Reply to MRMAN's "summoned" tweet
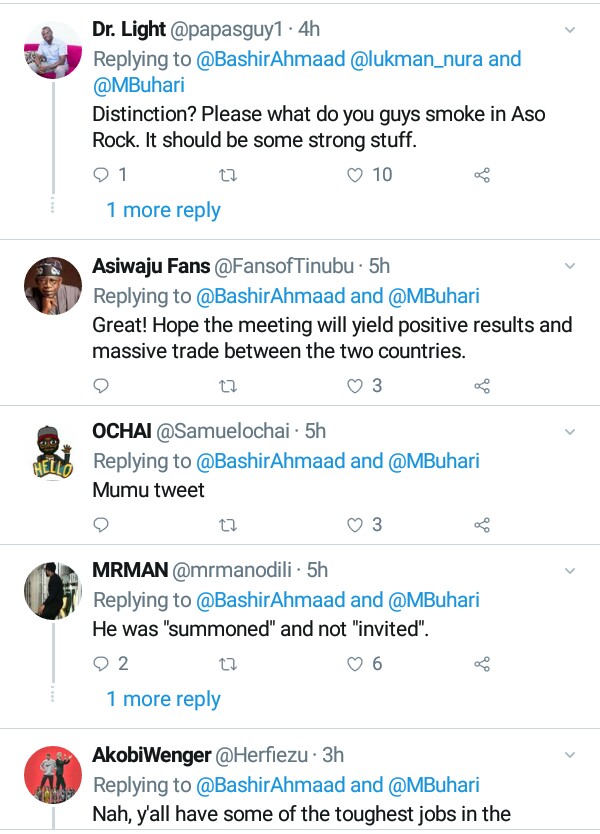600x834 pixels. [x=100, y=664]
